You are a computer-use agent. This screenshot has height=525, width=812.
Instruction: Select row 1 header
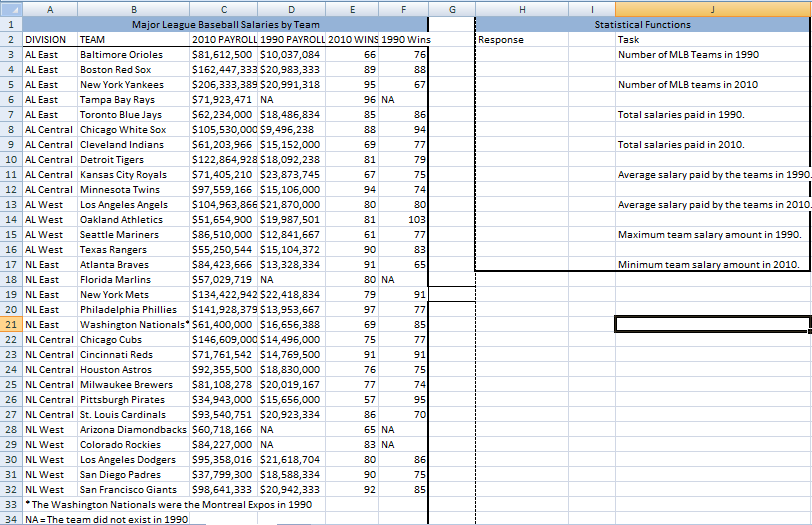(x=11, y=24)
